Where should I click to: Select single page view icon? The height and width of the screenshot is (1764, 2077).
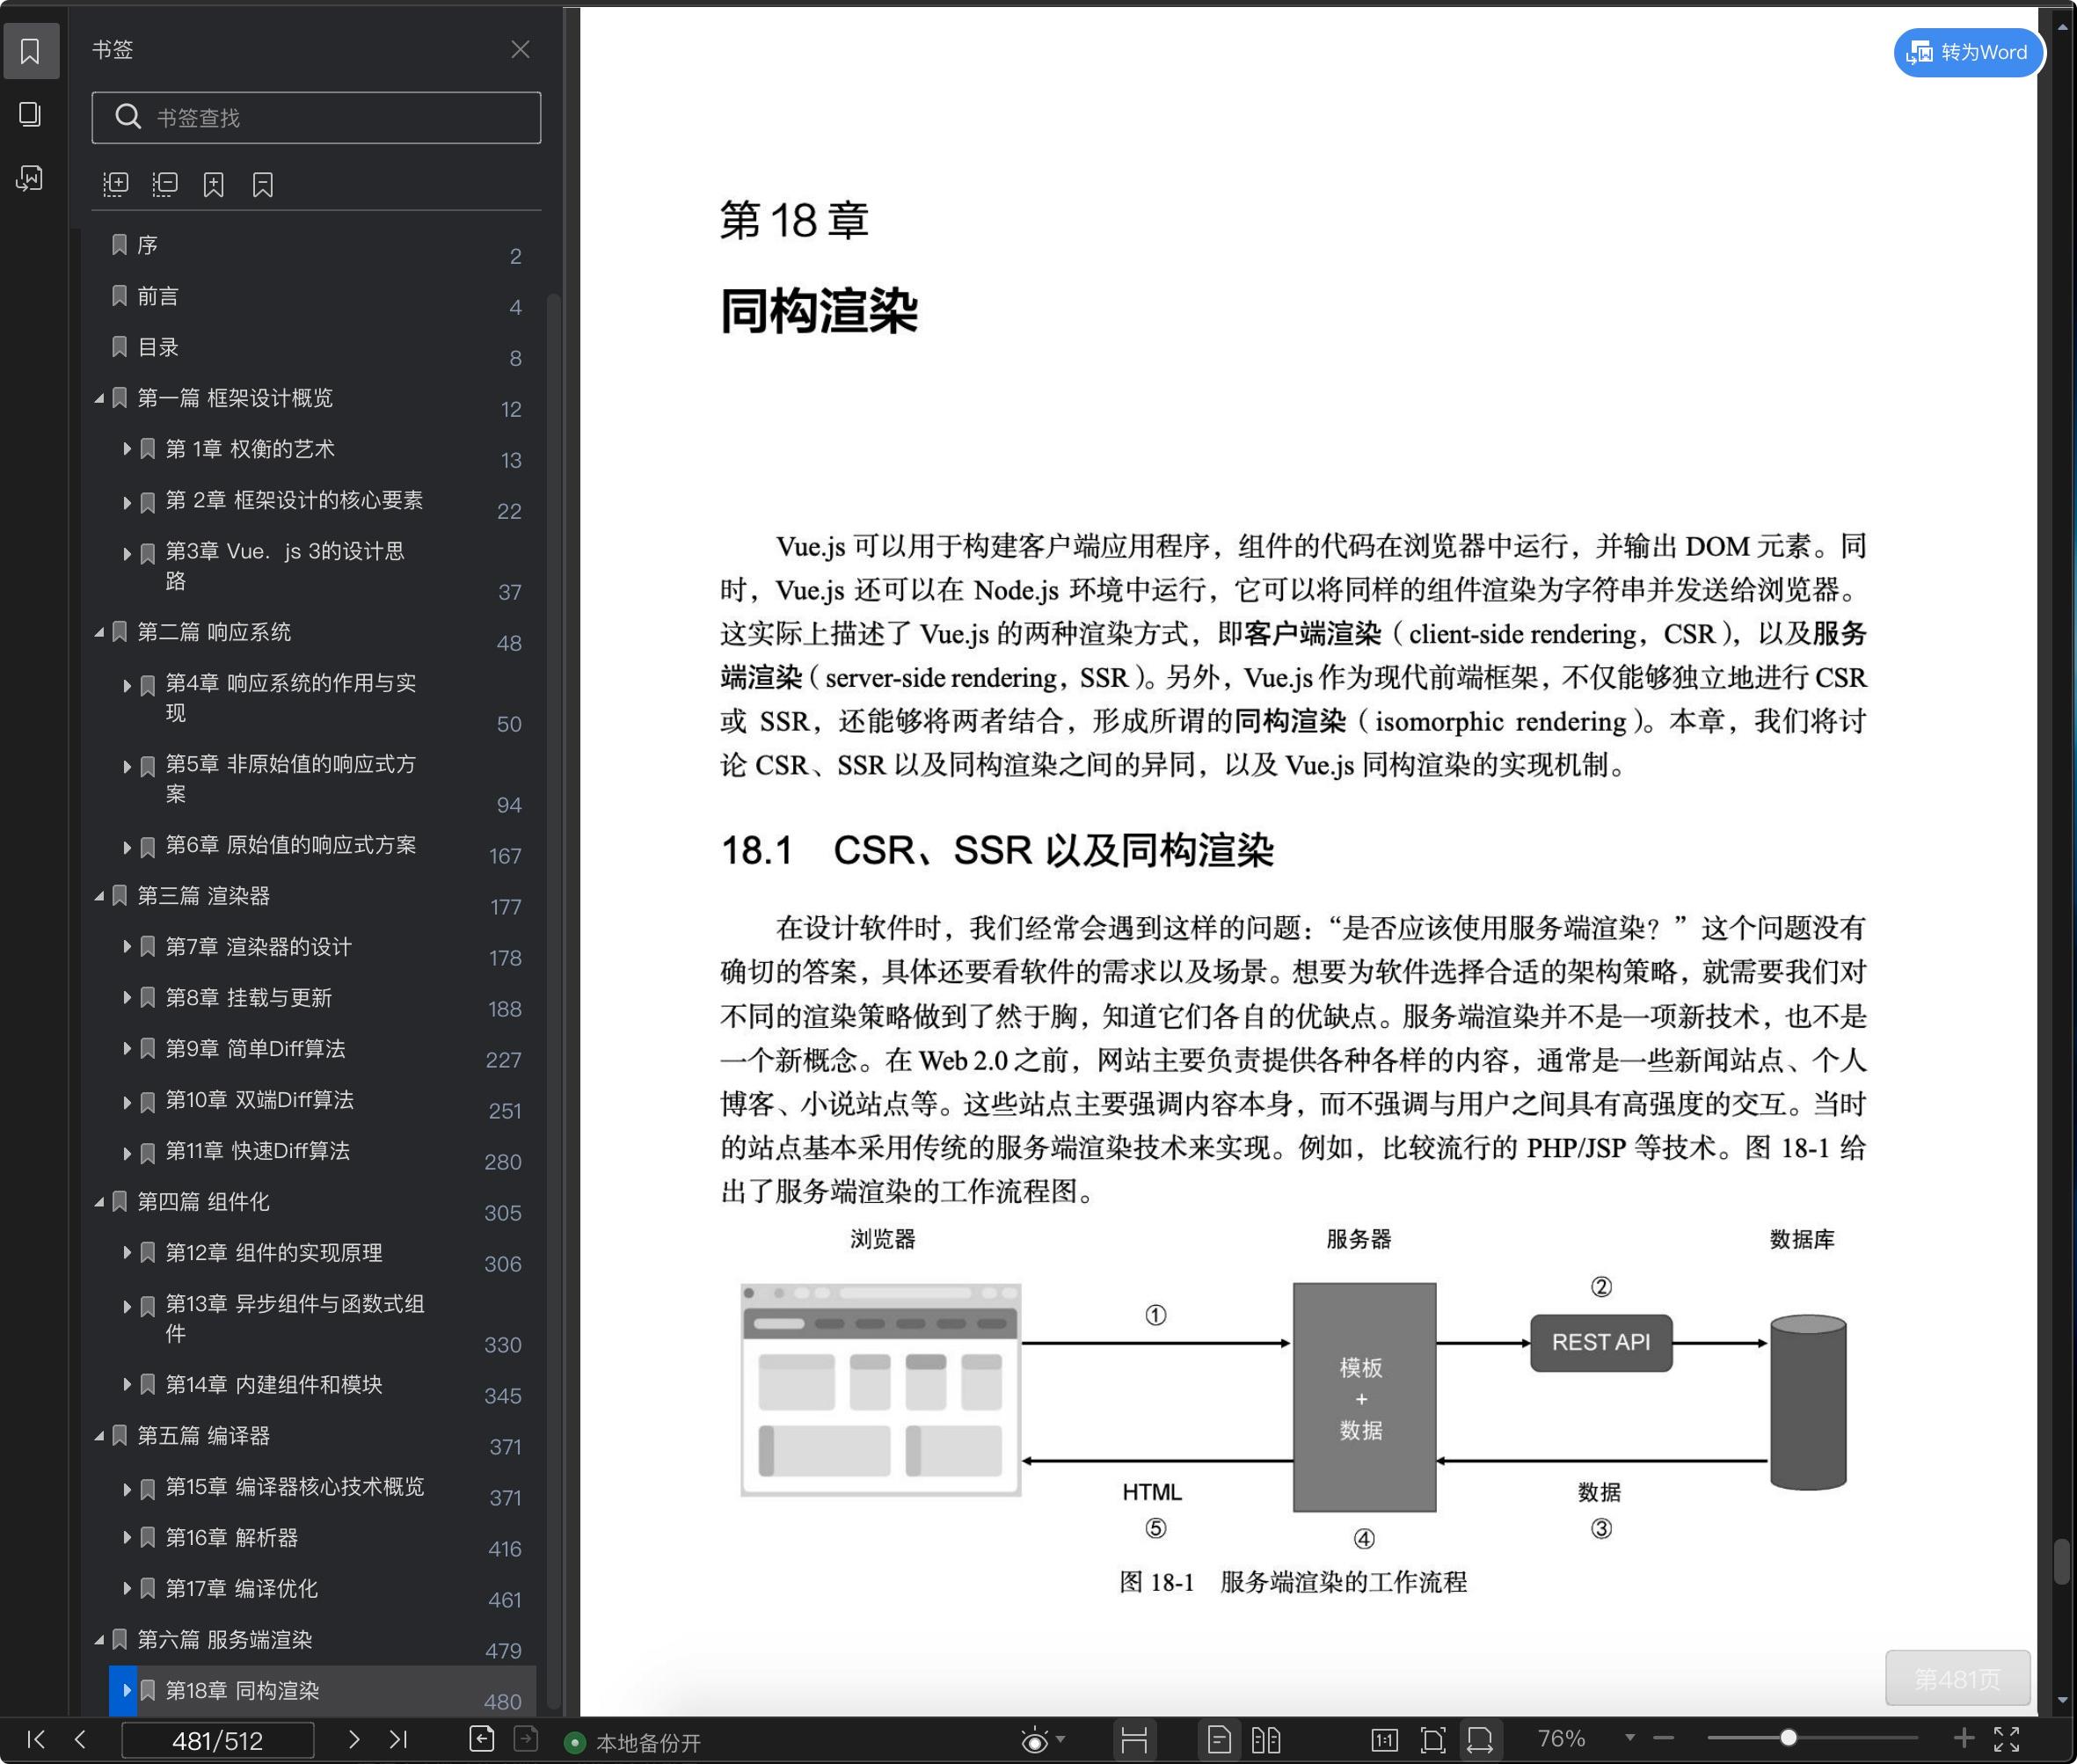pyautogui.click(x=1219, y=1740)
